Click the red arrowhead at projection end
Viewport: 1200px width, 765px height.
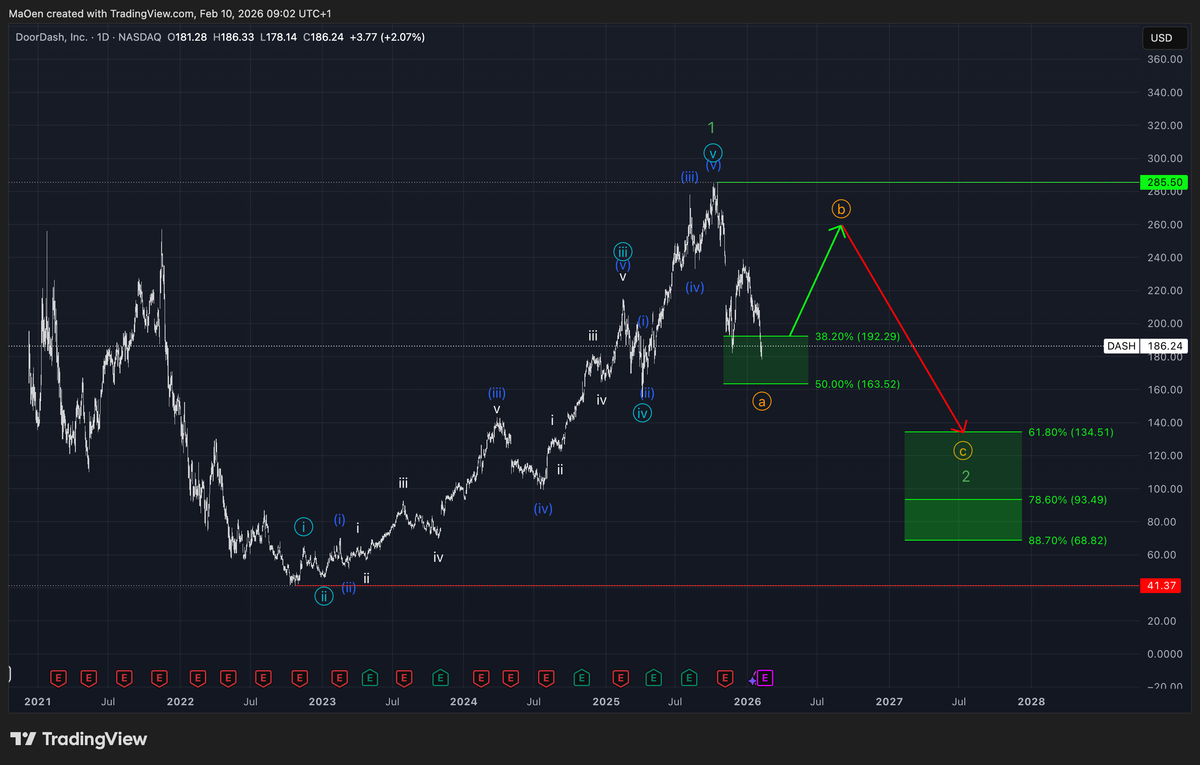pyautogui.click(x=962, y=428)
